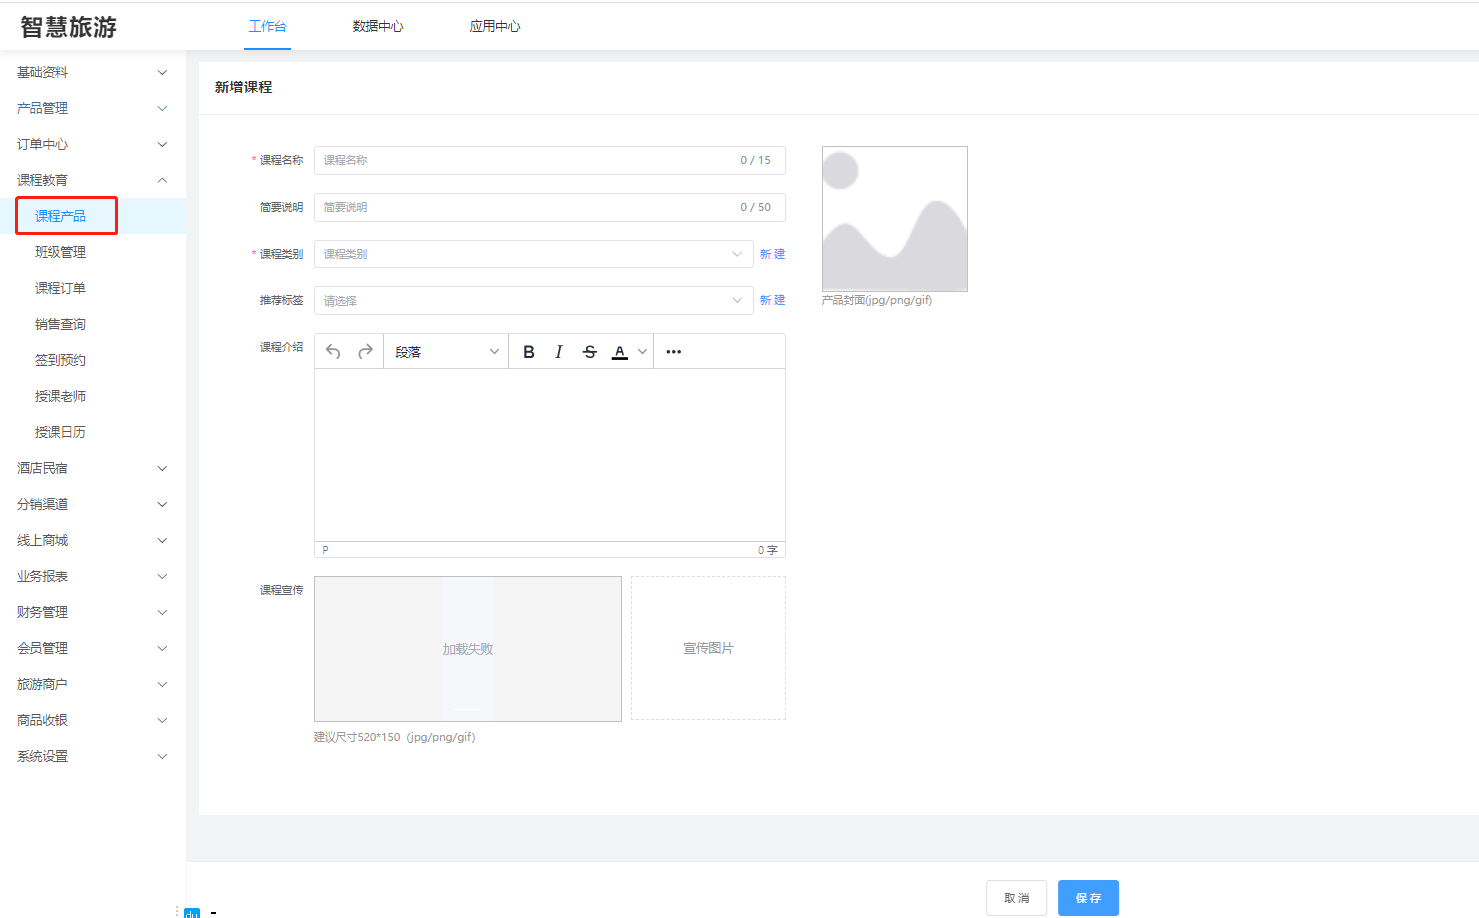Open the 段落 paragraph style dropdown

pos(446,352)
